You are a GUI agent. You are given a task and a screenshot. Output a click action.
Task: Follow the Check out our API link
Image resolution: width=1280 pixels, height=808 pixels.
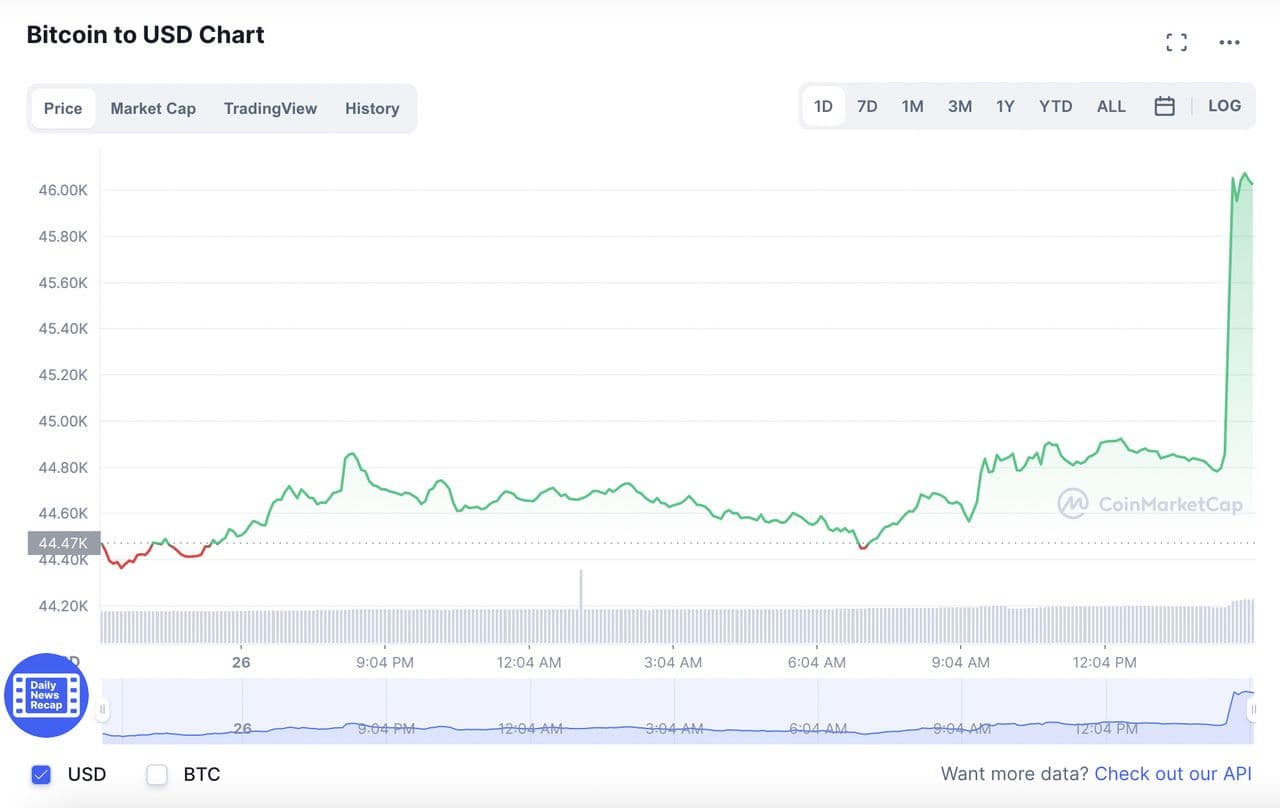1173,774
